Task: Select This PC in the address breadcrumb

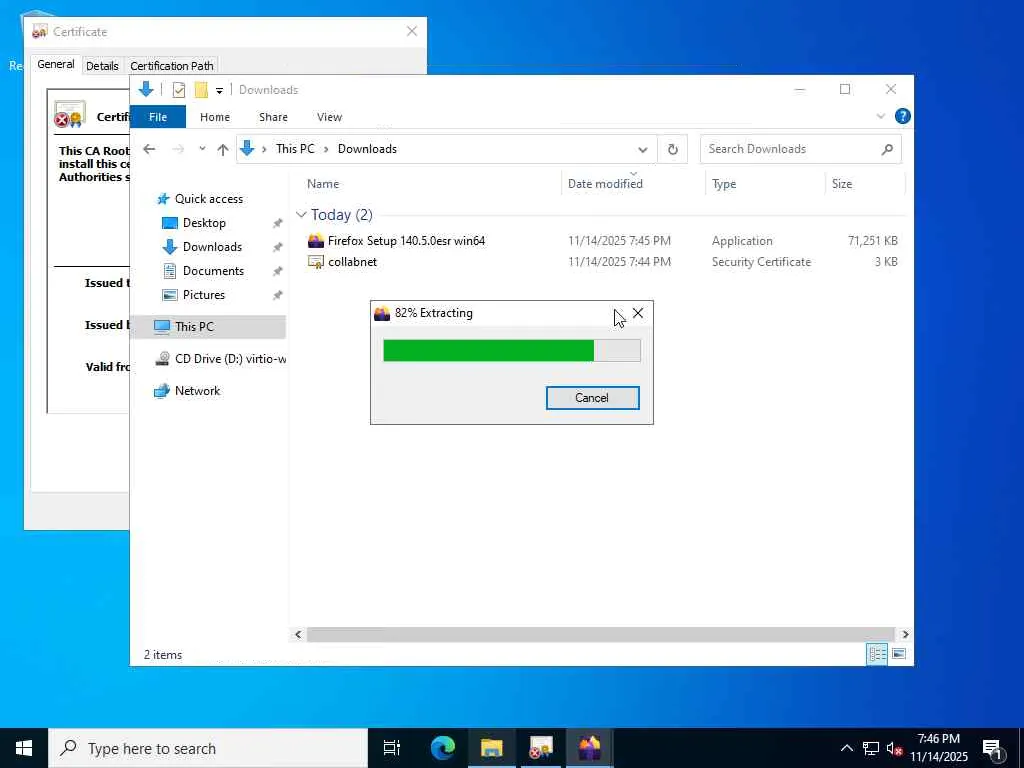Action: 295,149
